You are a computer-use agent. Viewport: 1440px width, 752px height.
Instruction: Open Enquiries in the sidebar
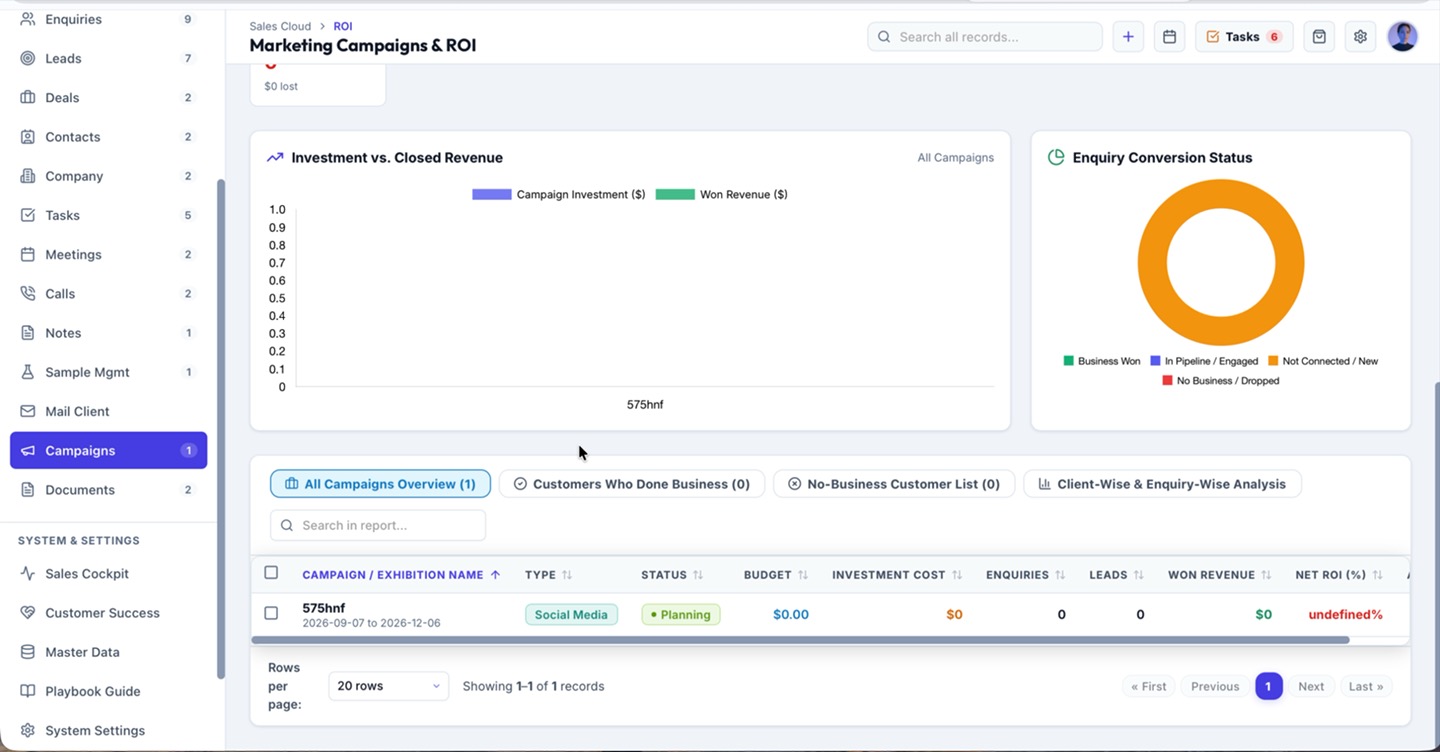(x=108, y=19)
